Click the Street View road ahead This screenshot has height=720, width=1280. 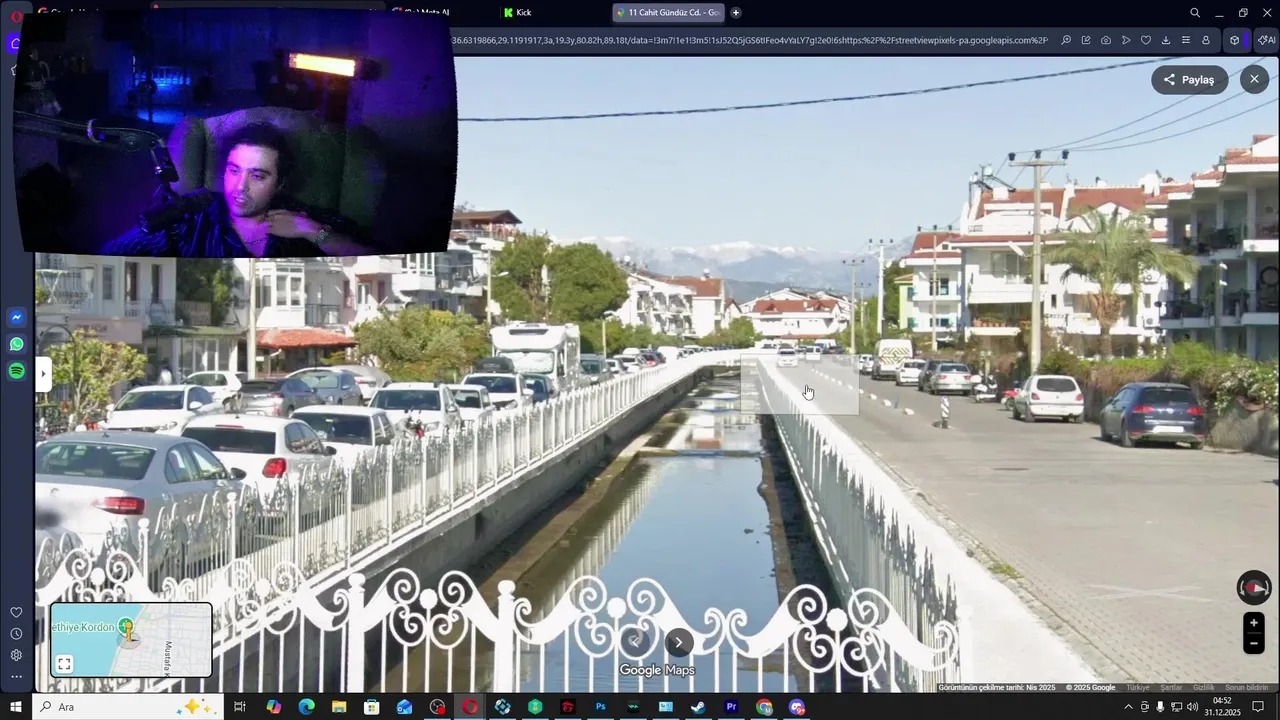pos(800,384)
